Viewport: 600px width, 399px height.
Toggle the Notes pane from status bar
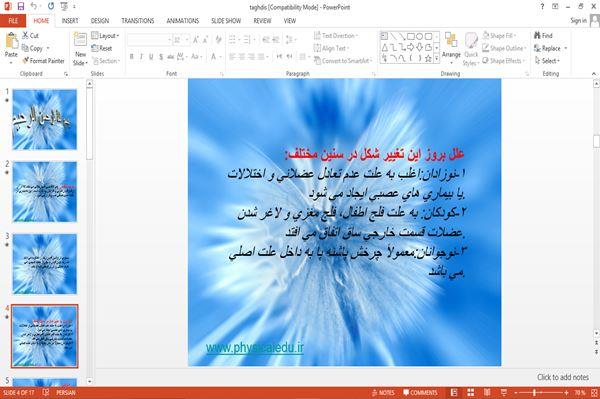(x=383, y=392)
